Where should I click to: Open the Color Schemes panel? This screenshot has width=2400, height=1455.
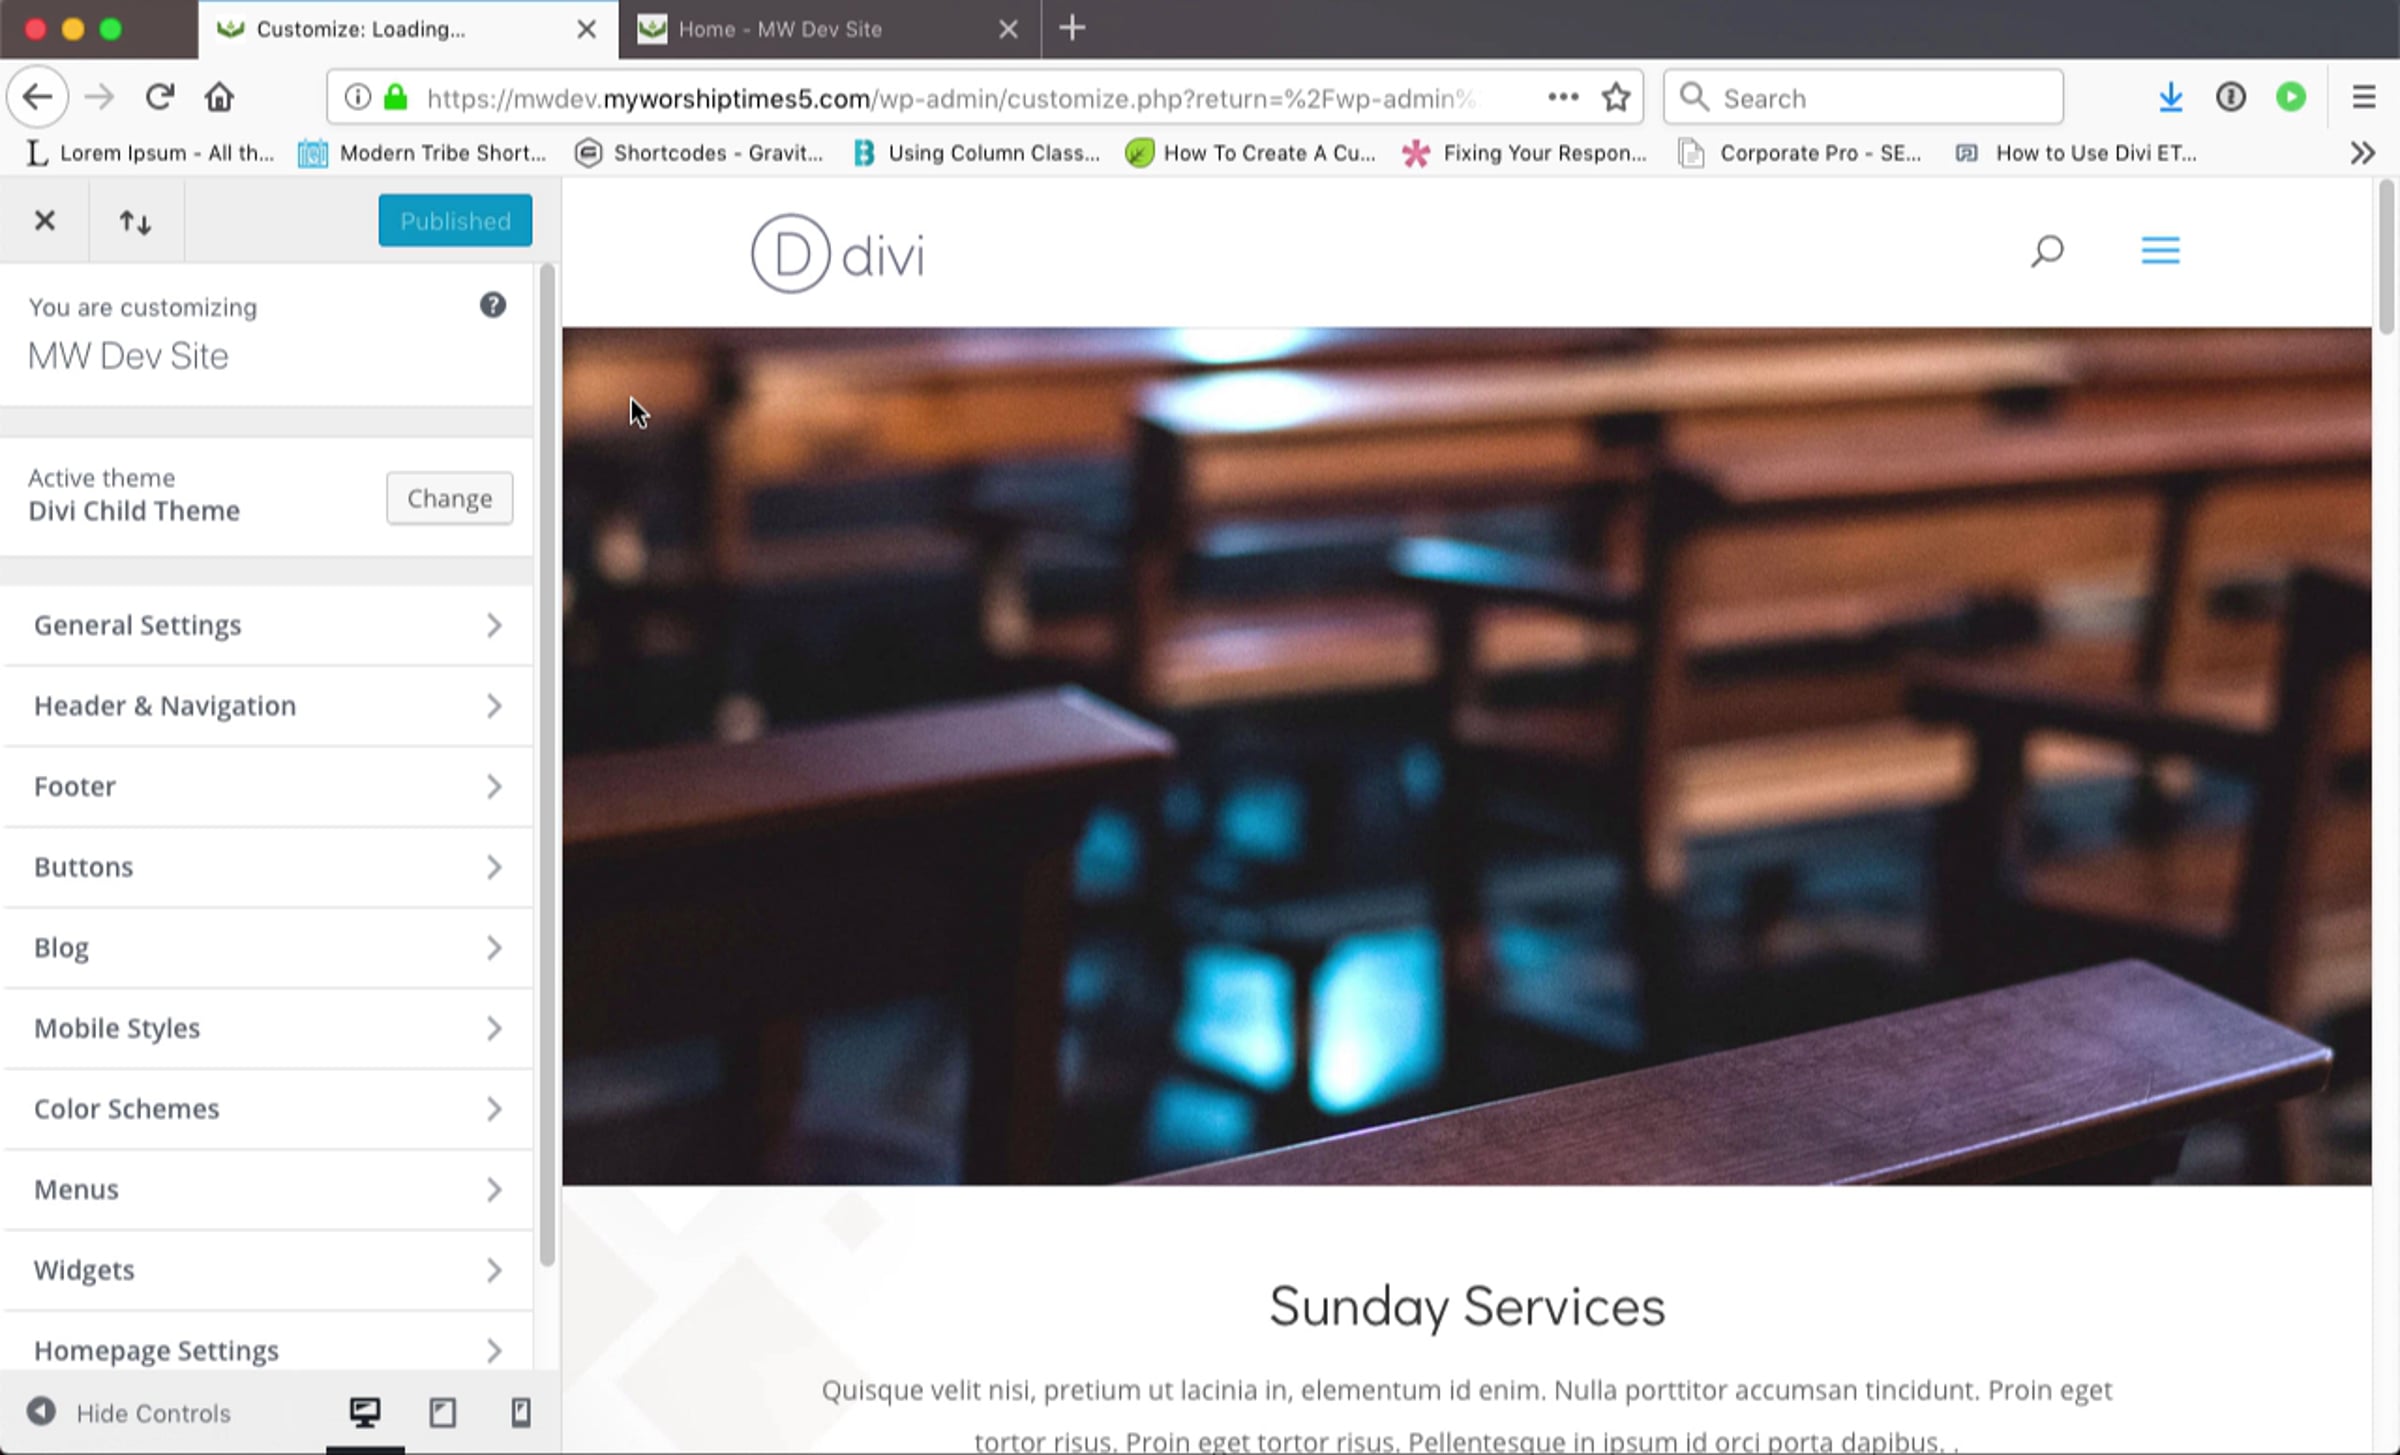click(x=267, y=1109)
